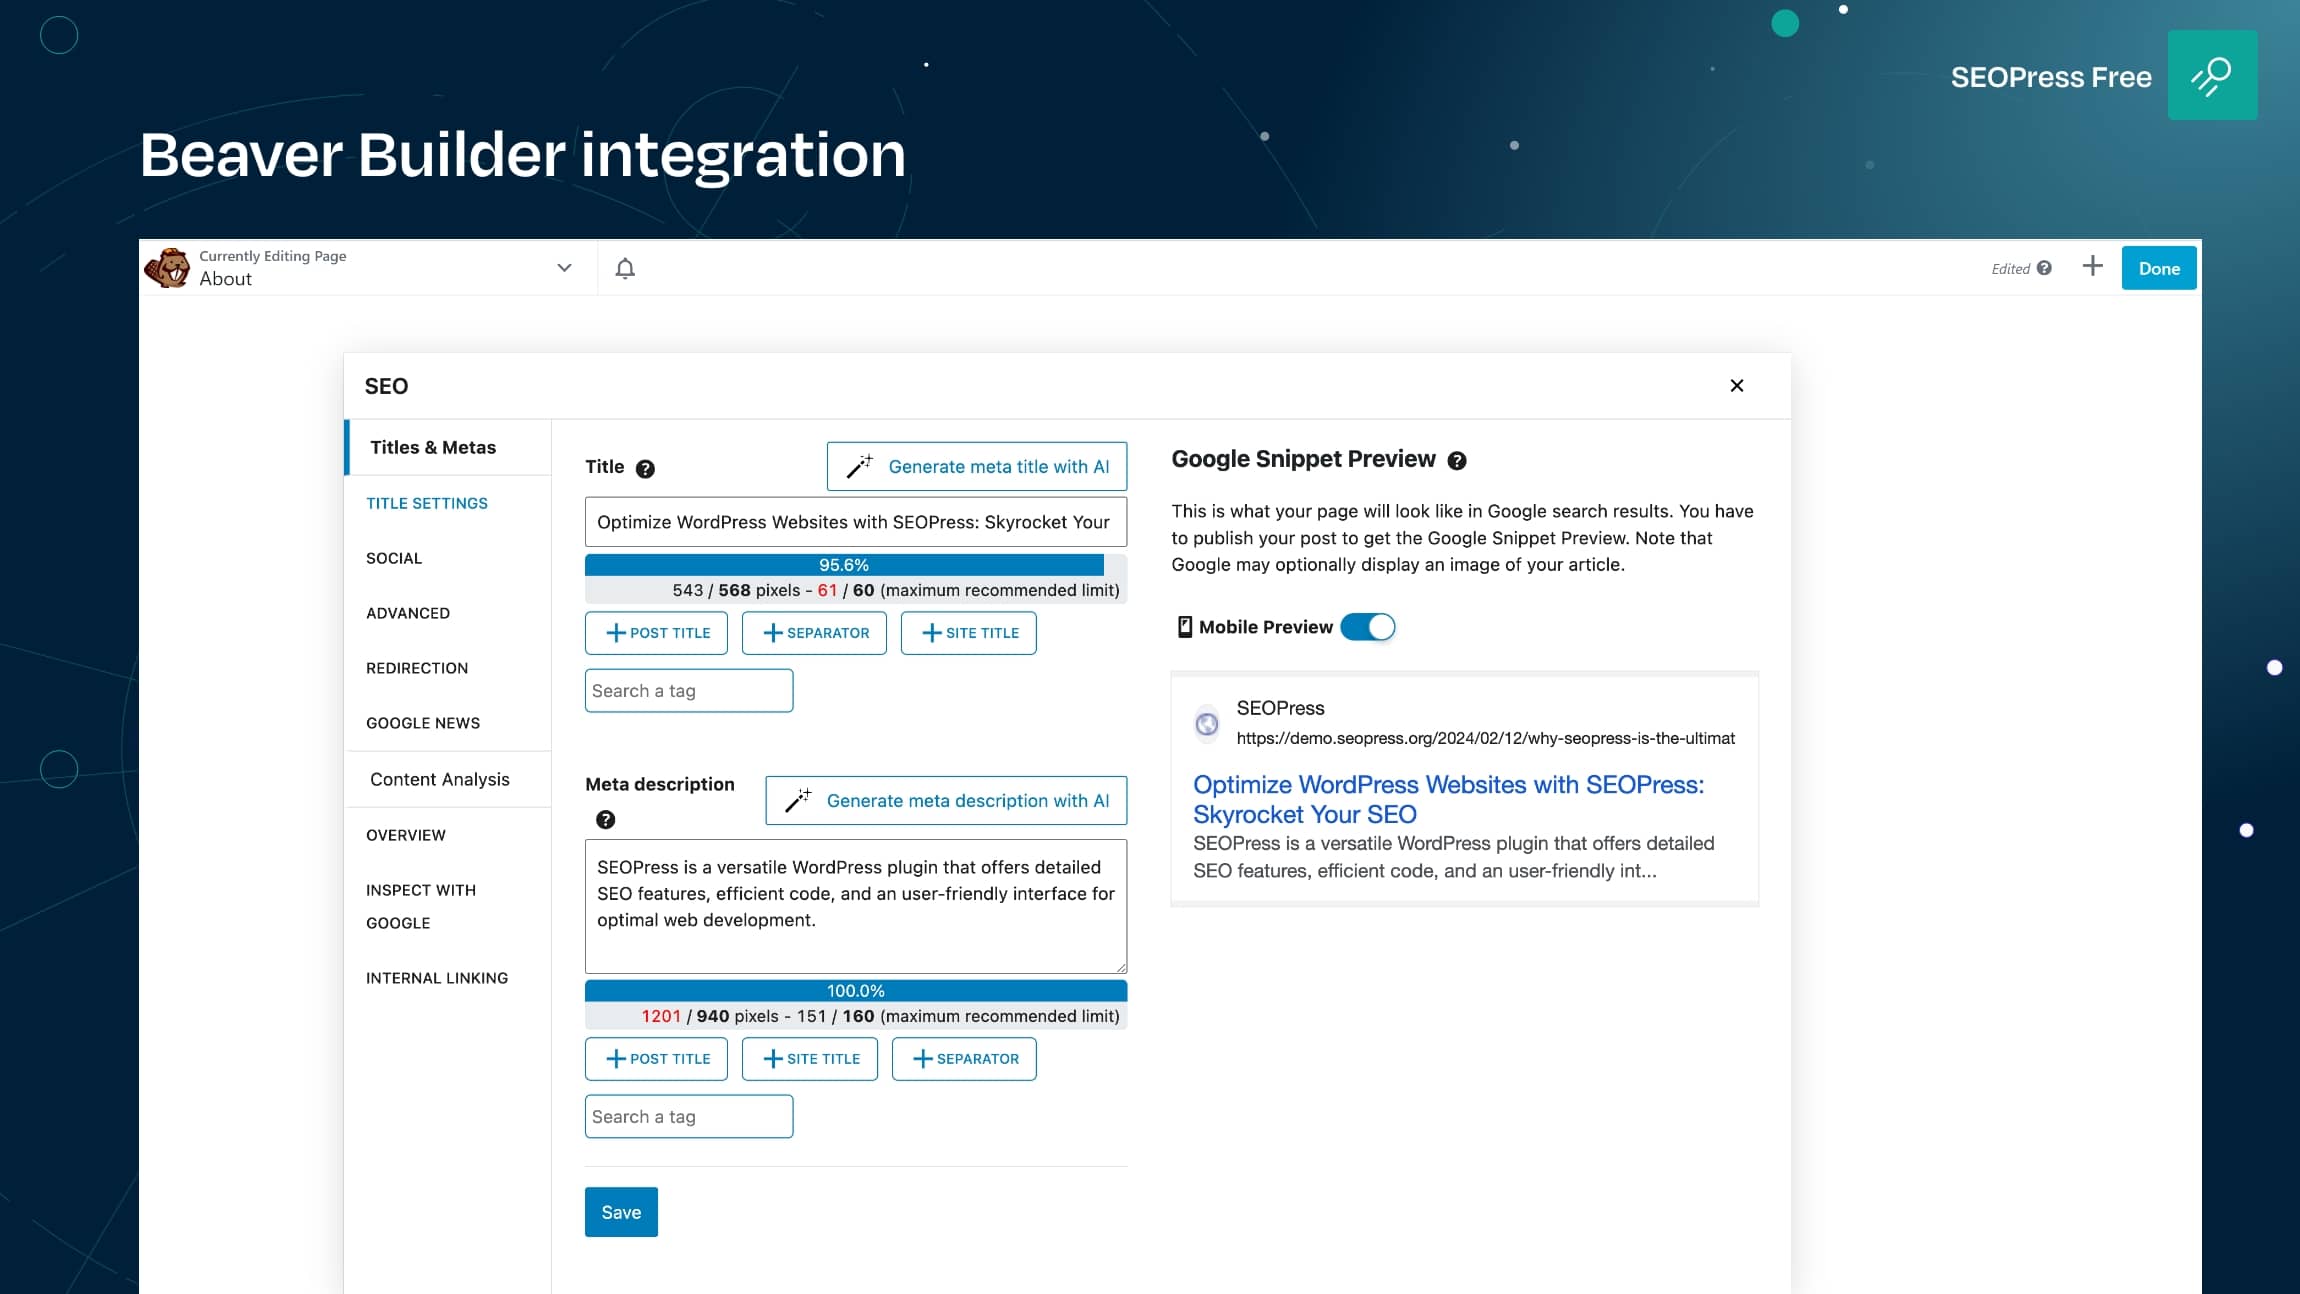Click the mobile device icon in snippet preview
The width and height of the screenshot is (2300, 1294).
[1183, 626]
